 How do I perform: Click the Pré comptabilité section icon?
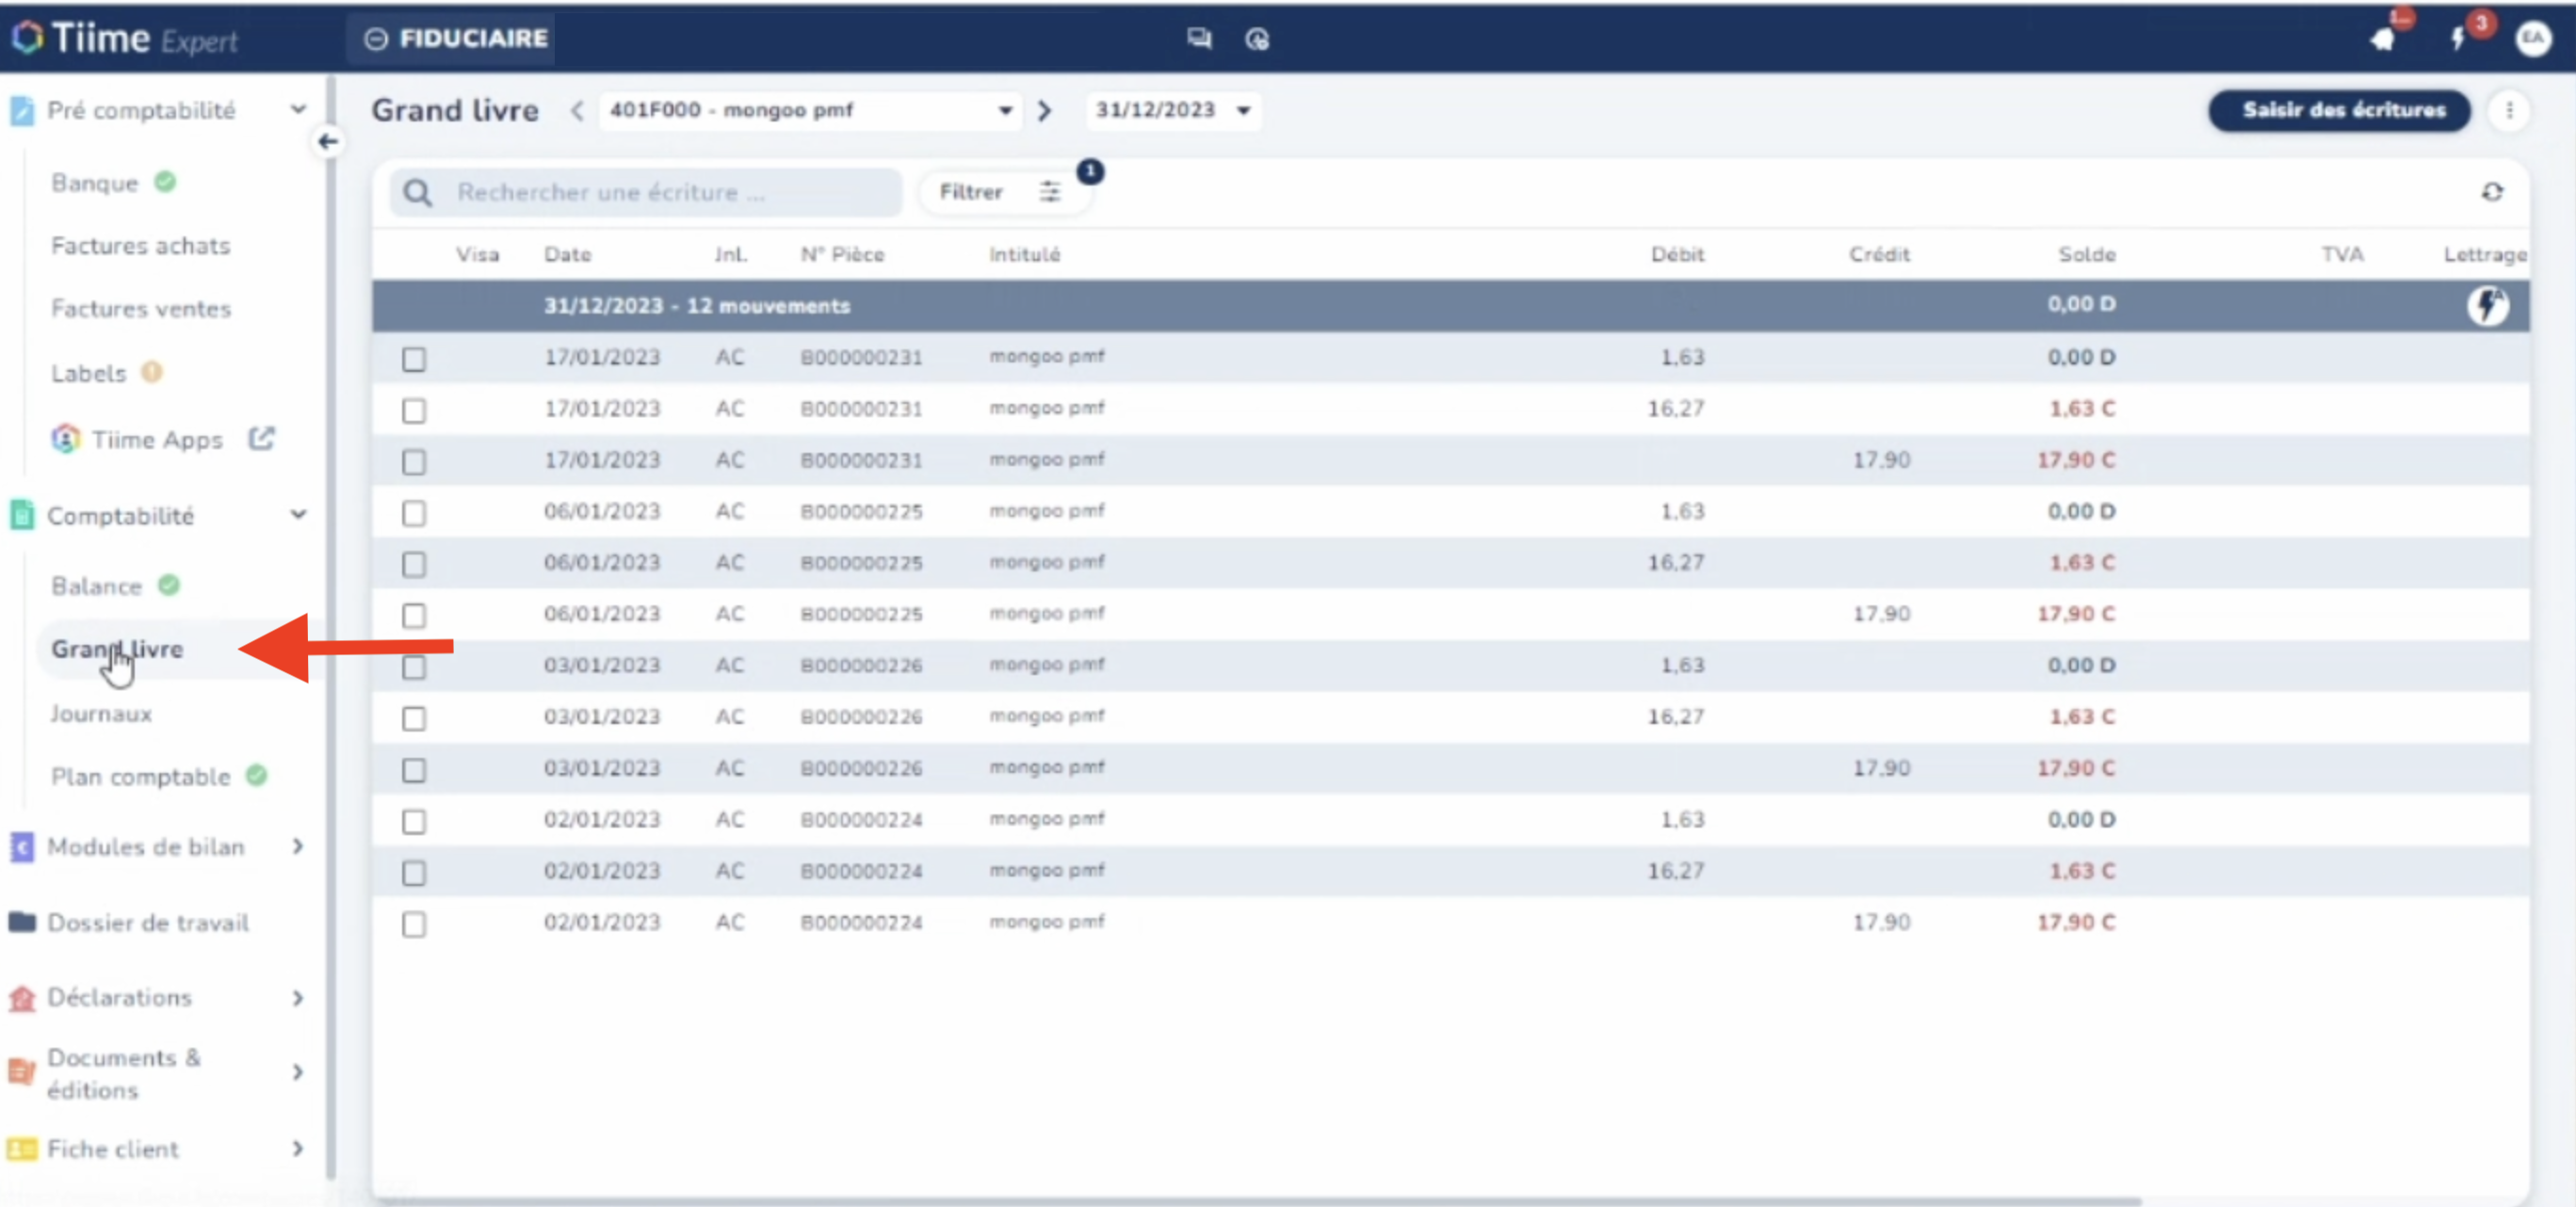(22, 110)
